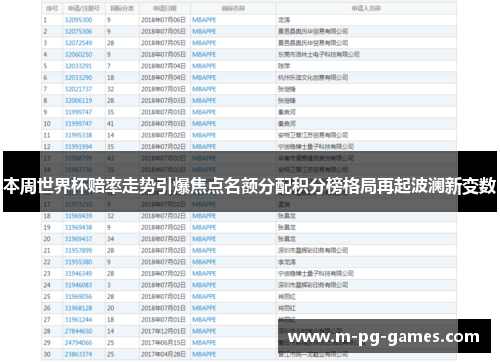Select applicant name in row 1
This screenshot has width=500, height=362.
click(x=284, y=20)
